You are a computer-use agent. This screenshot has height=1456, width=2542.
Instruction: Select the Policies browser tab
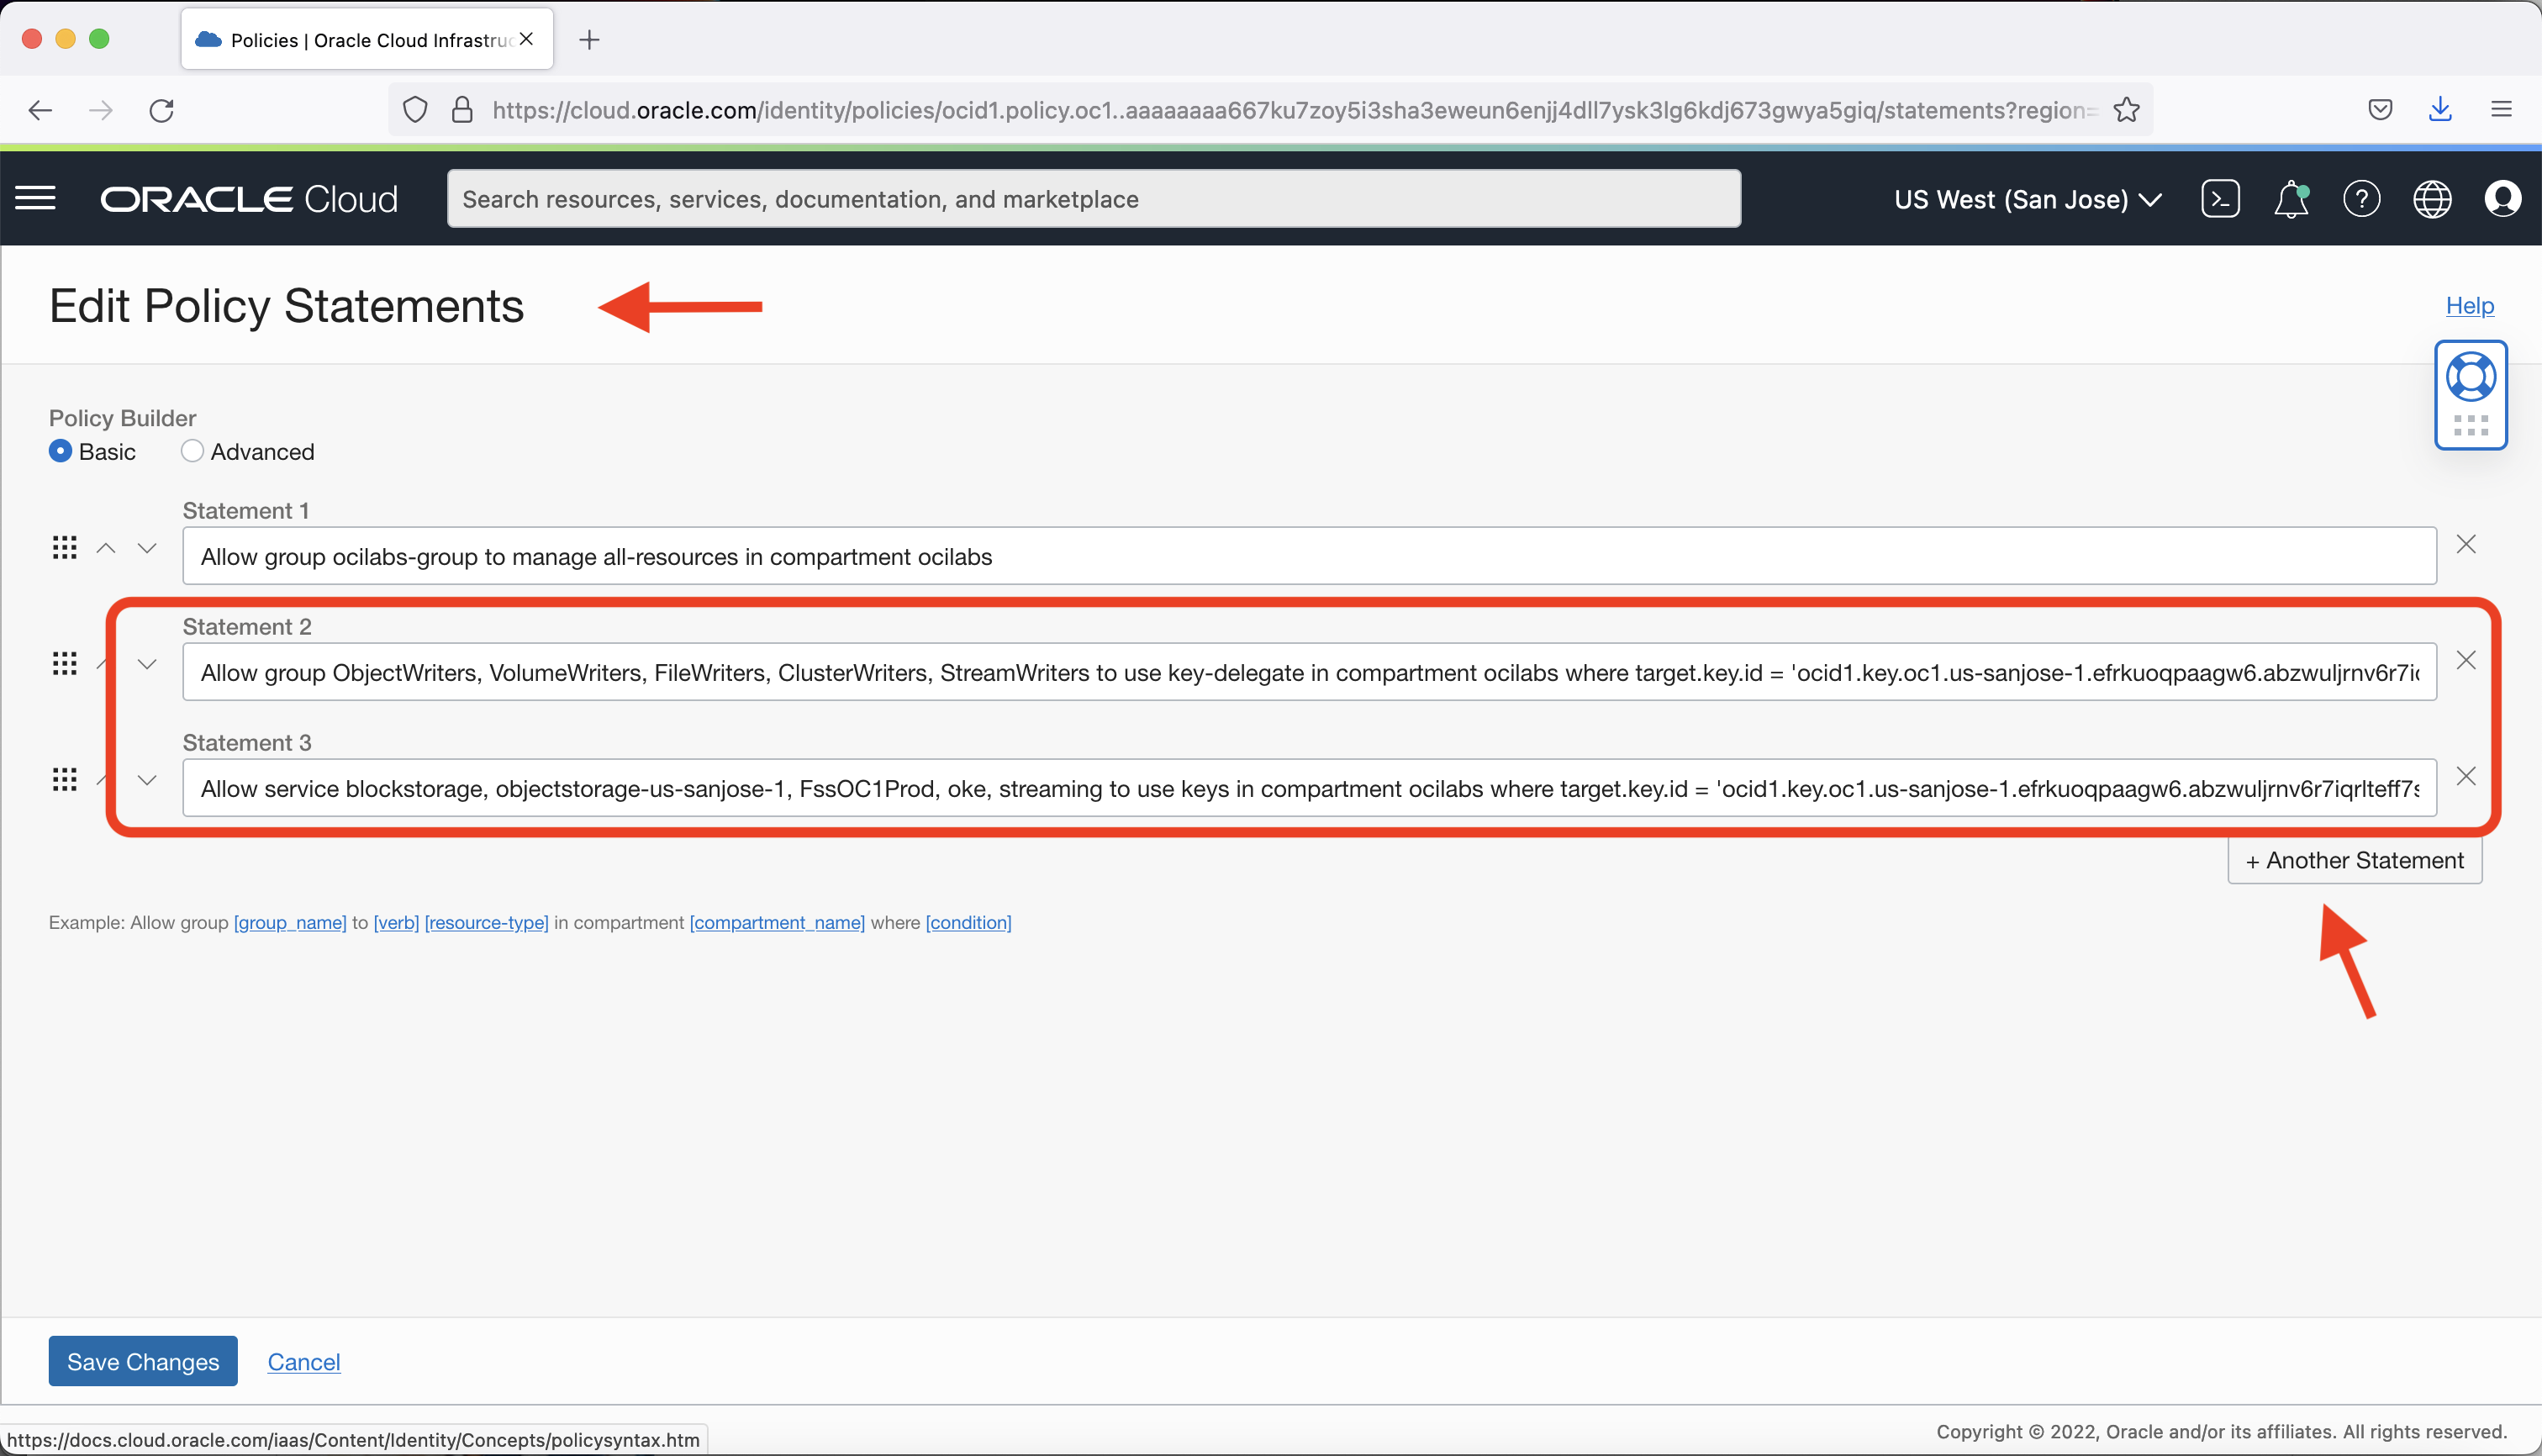pyautogui.click(x=350, y=39)
